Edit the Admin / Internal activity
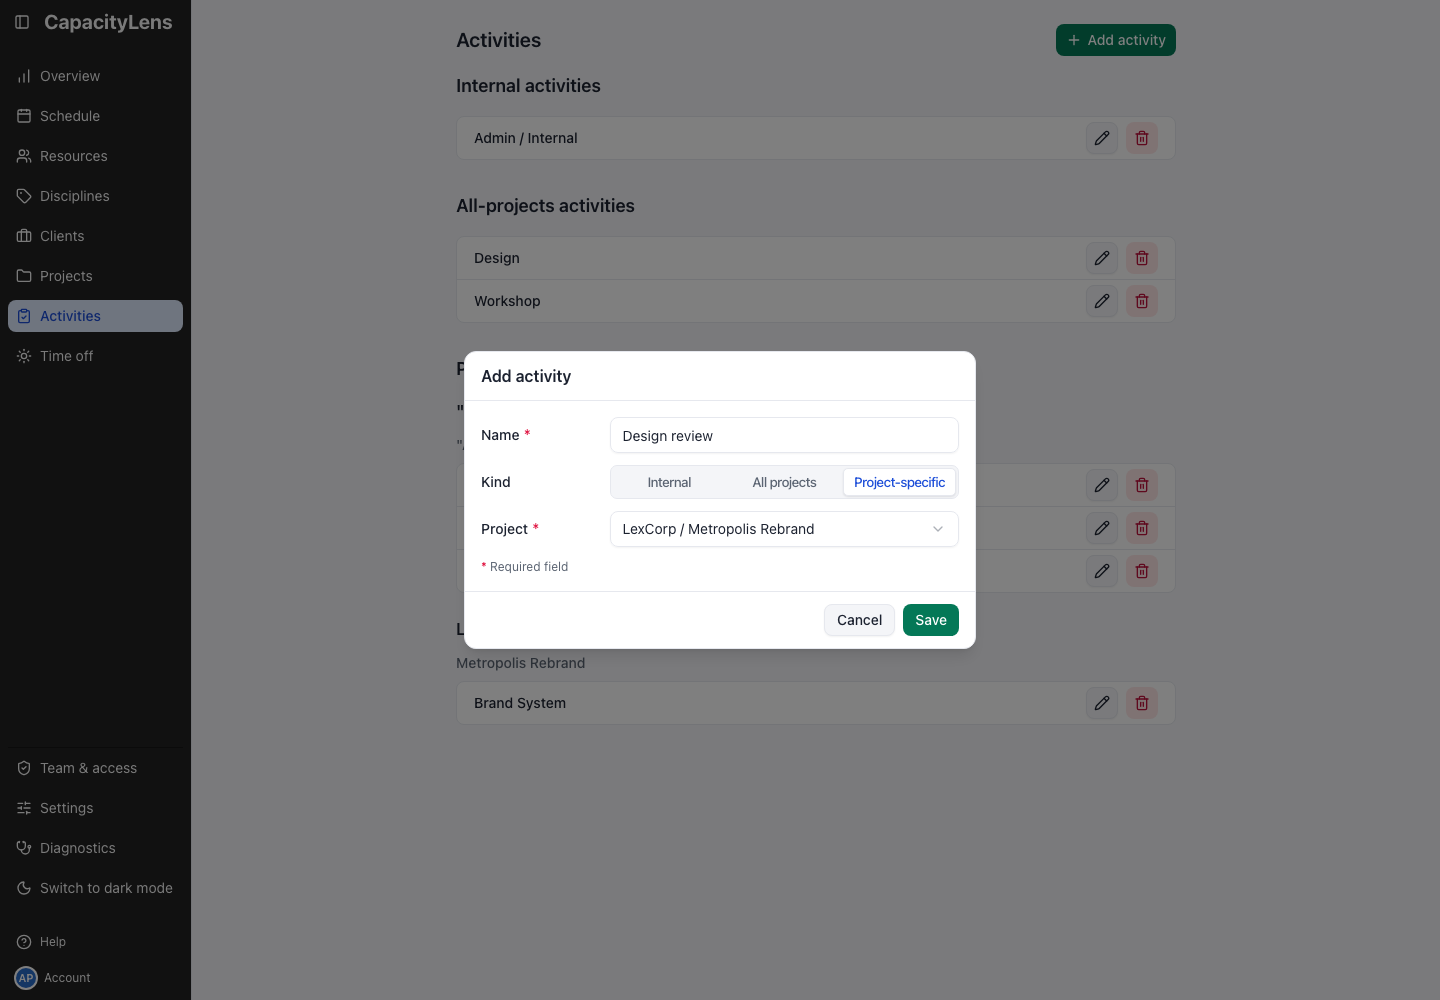 click(1102, 138)
